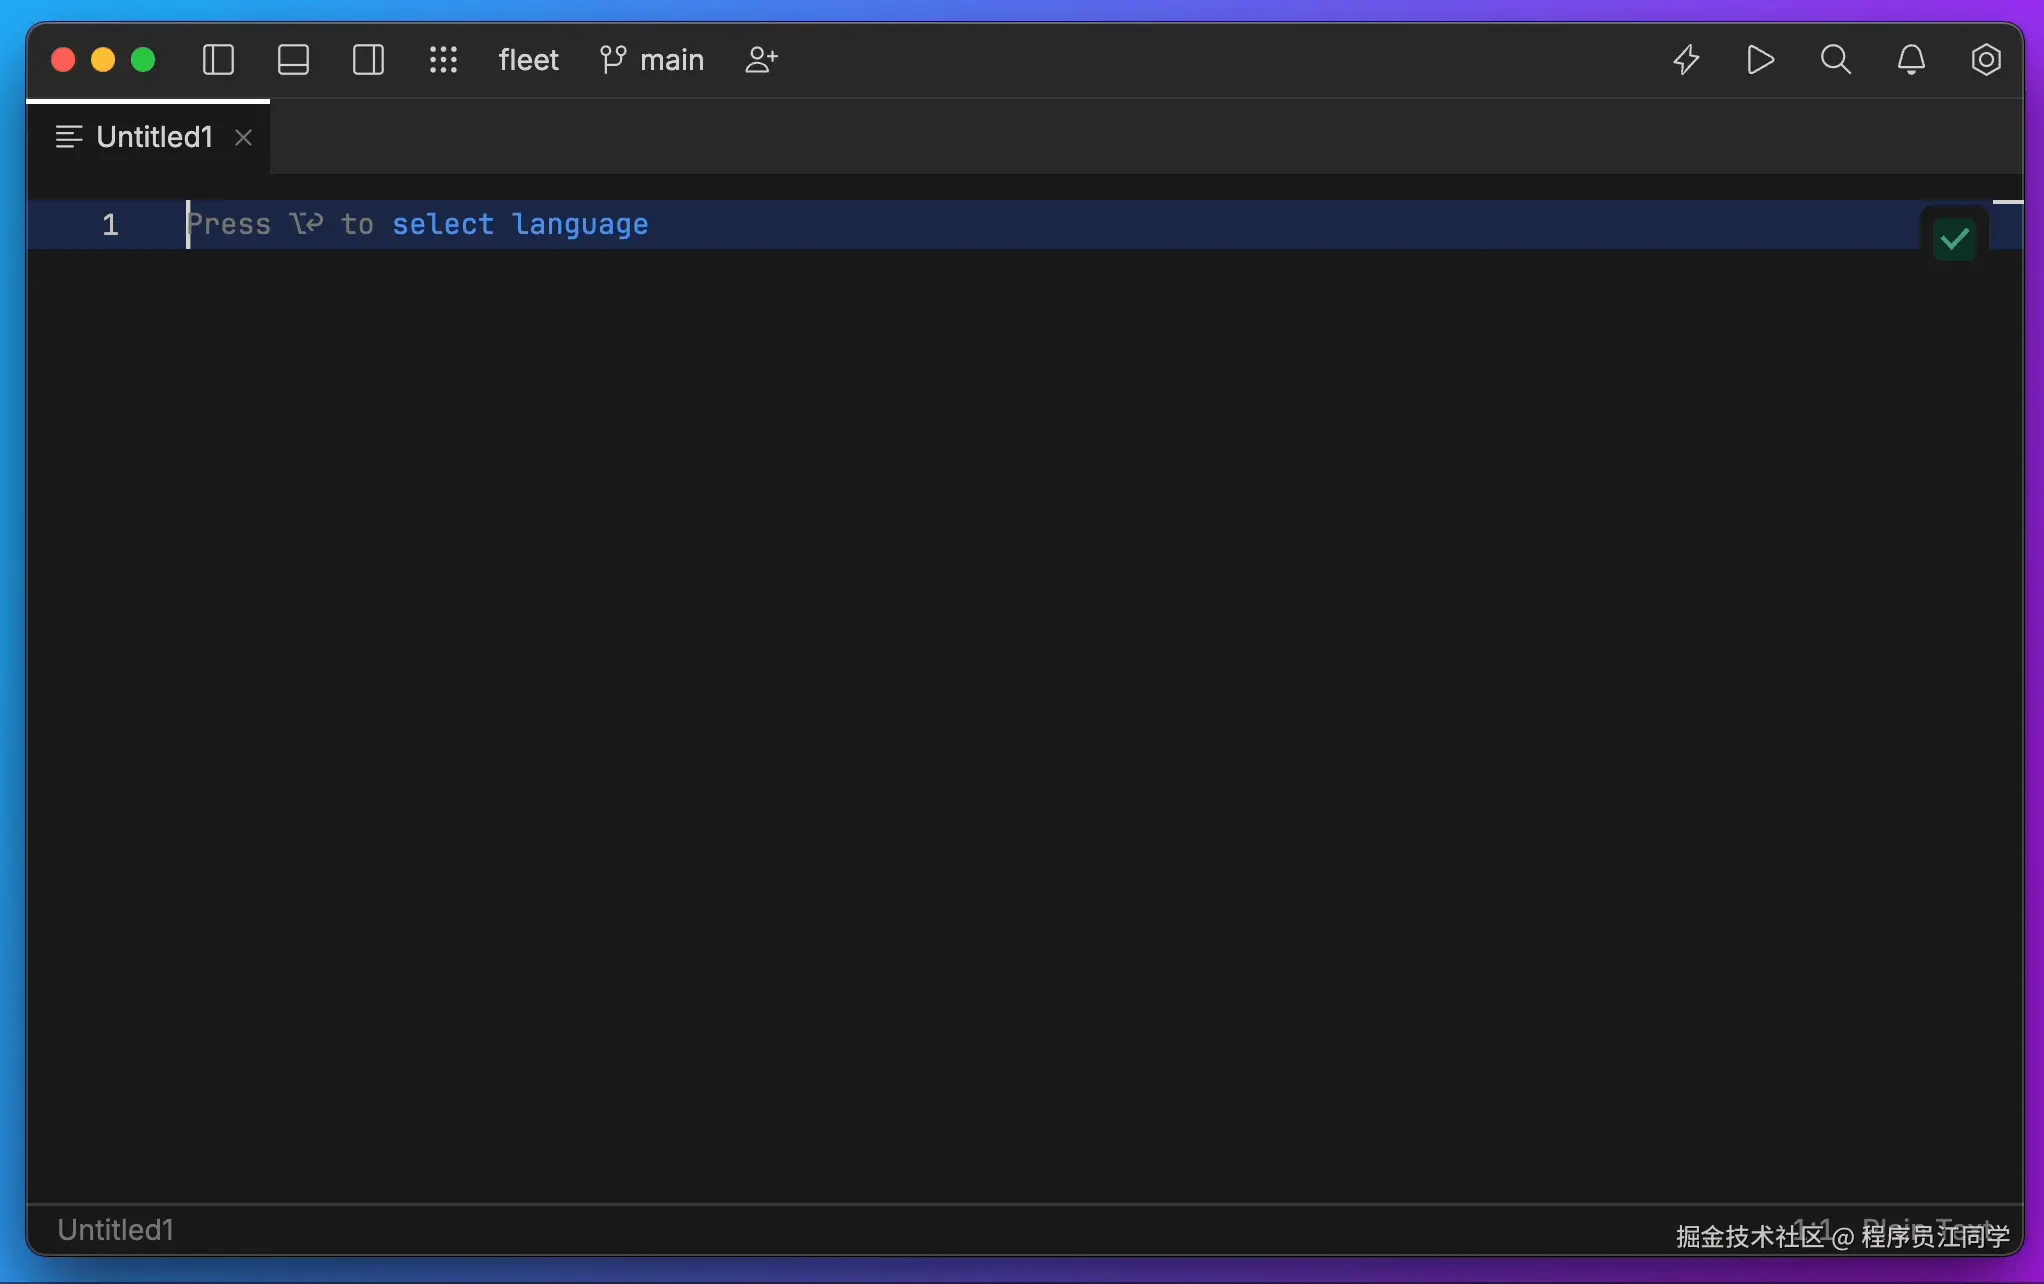Open the notifications bell icon
This screenshot has height=1284, width=2044.
click(x=1911, y=60)
